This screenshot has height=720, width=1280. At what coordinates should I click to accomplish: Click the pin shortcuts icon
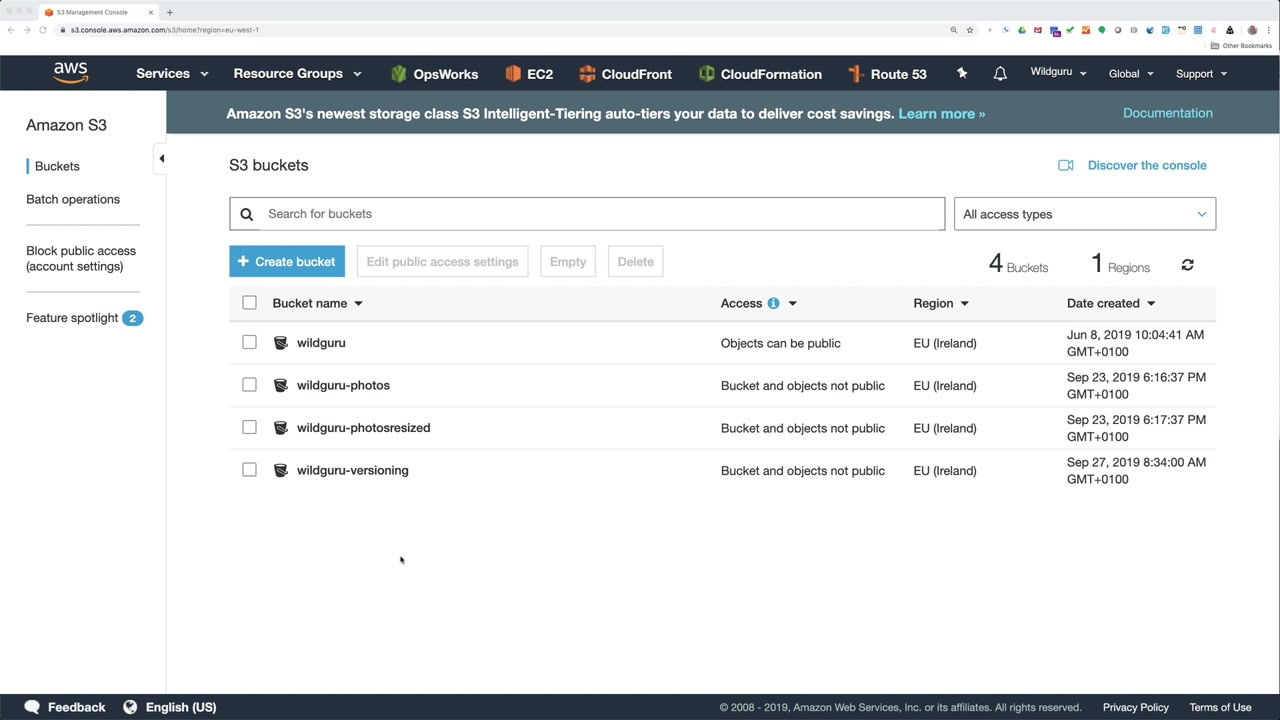(x=962, y=73)
